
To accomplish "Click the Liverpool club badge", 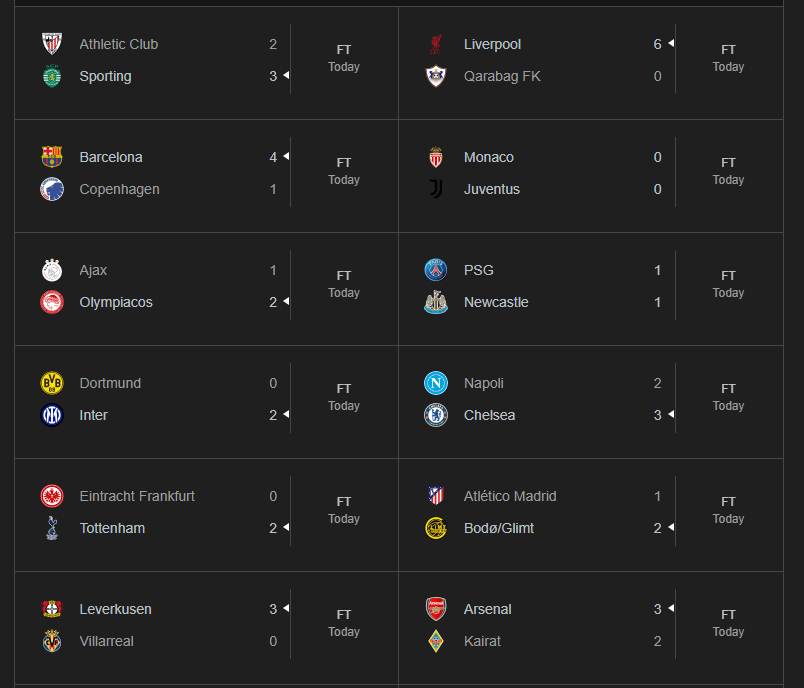I will point(436,44).
